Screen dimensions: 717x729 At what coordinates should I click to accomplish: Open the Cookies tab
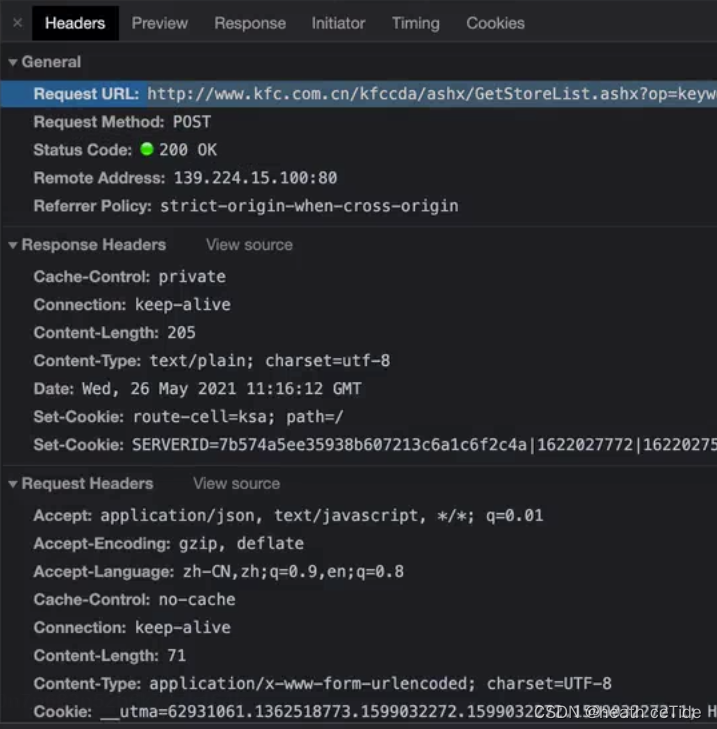[x=495, y=23]
